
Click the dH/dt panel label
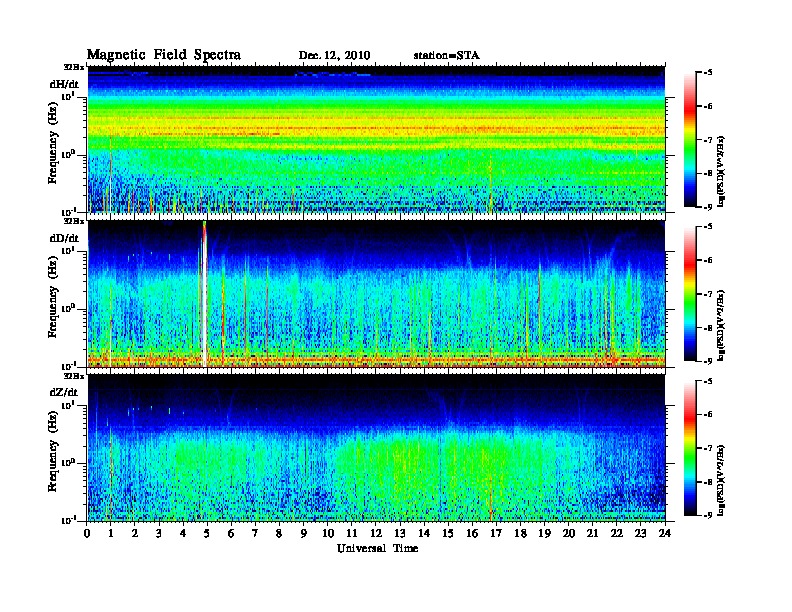64,84
